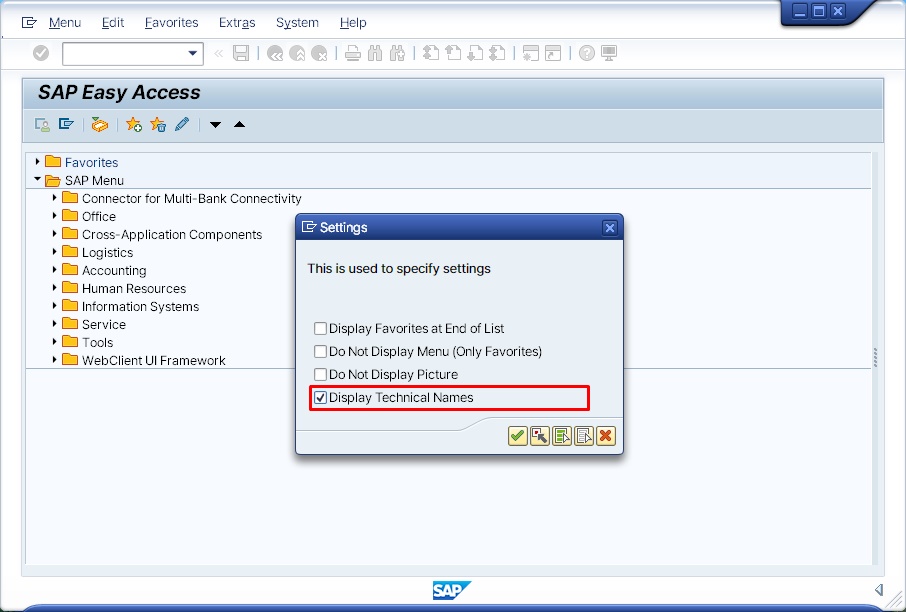Click the SAP Menu toolbar icon
Screen dimensions: 906x612
[66, 124]
